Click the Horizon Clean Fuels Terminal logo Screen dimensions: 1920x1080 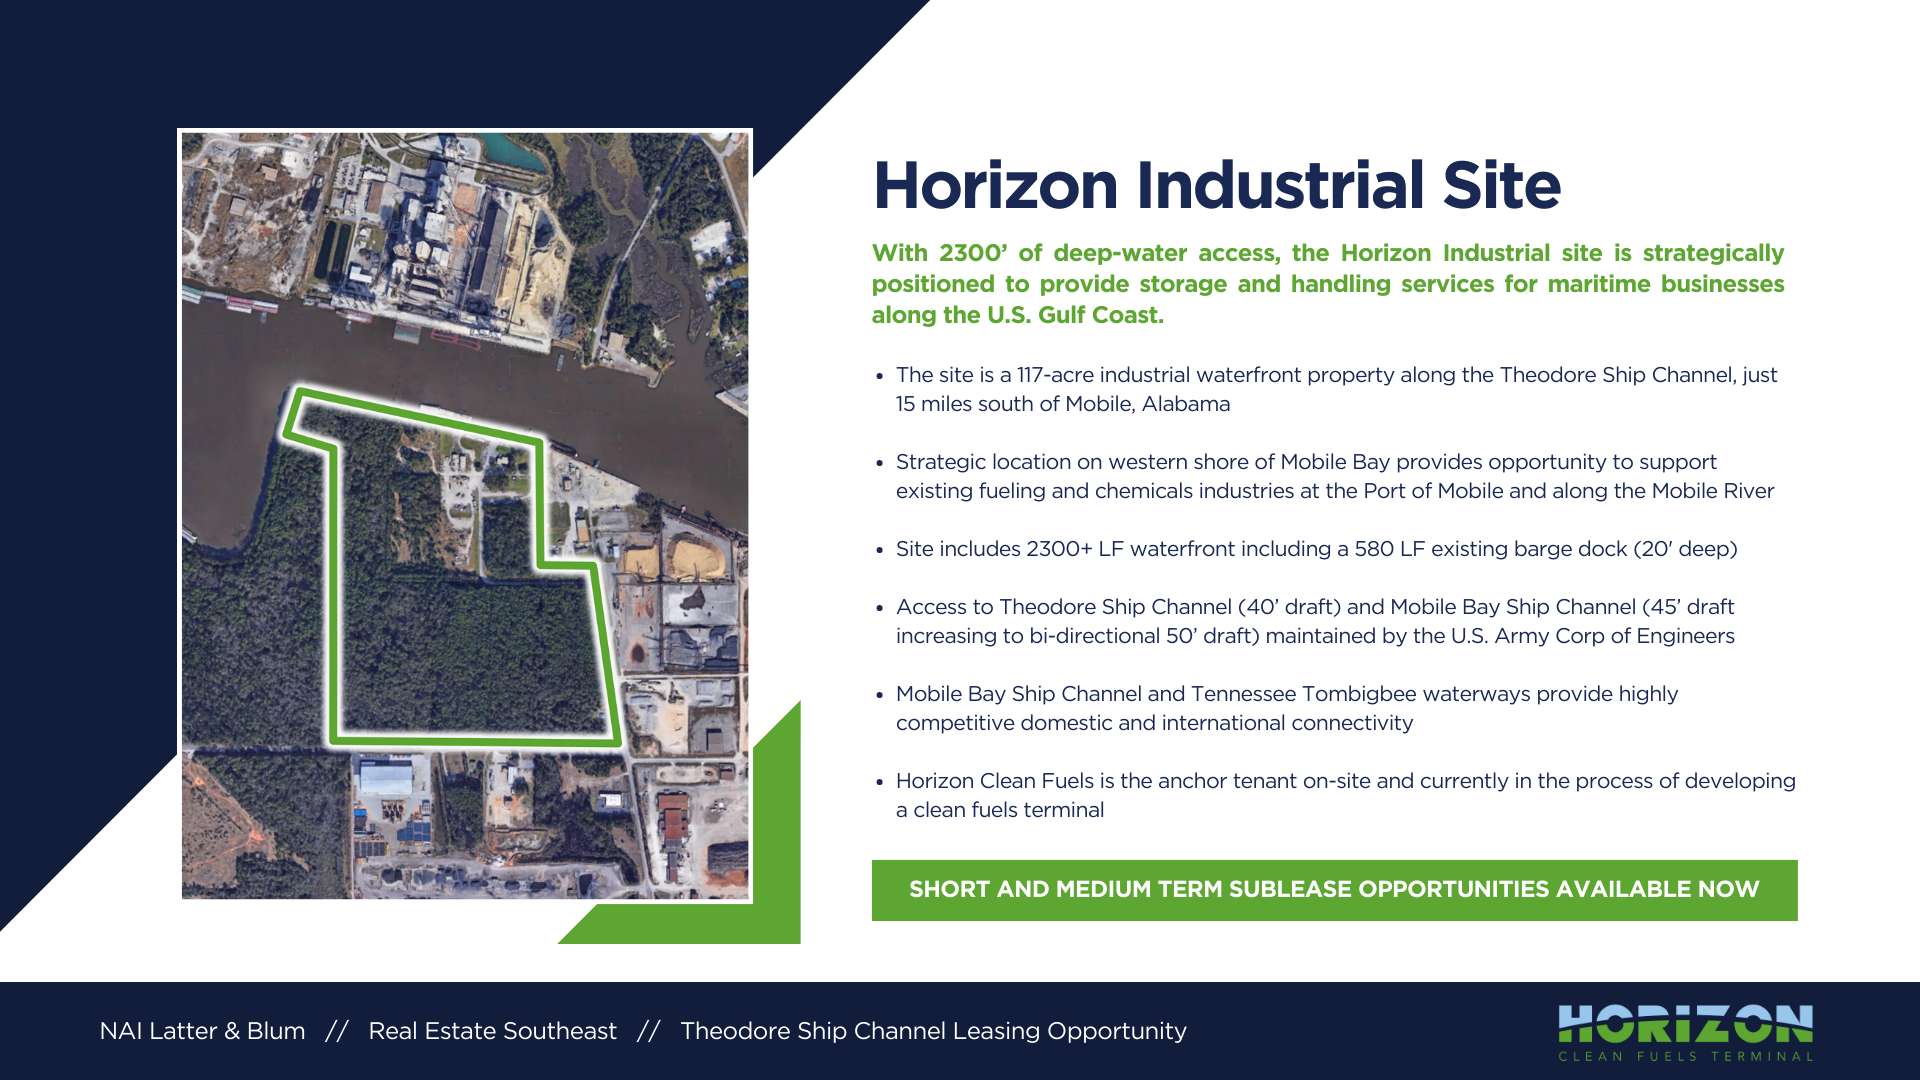coord(1686,1033)
